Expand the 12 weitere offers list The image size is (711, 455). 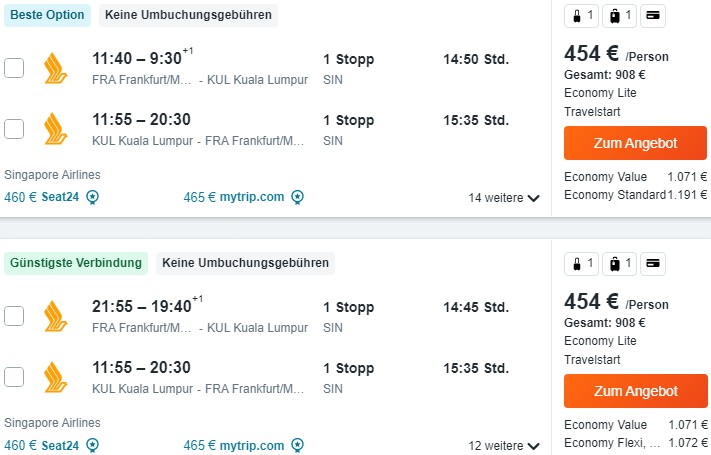(x=504, y=445)
